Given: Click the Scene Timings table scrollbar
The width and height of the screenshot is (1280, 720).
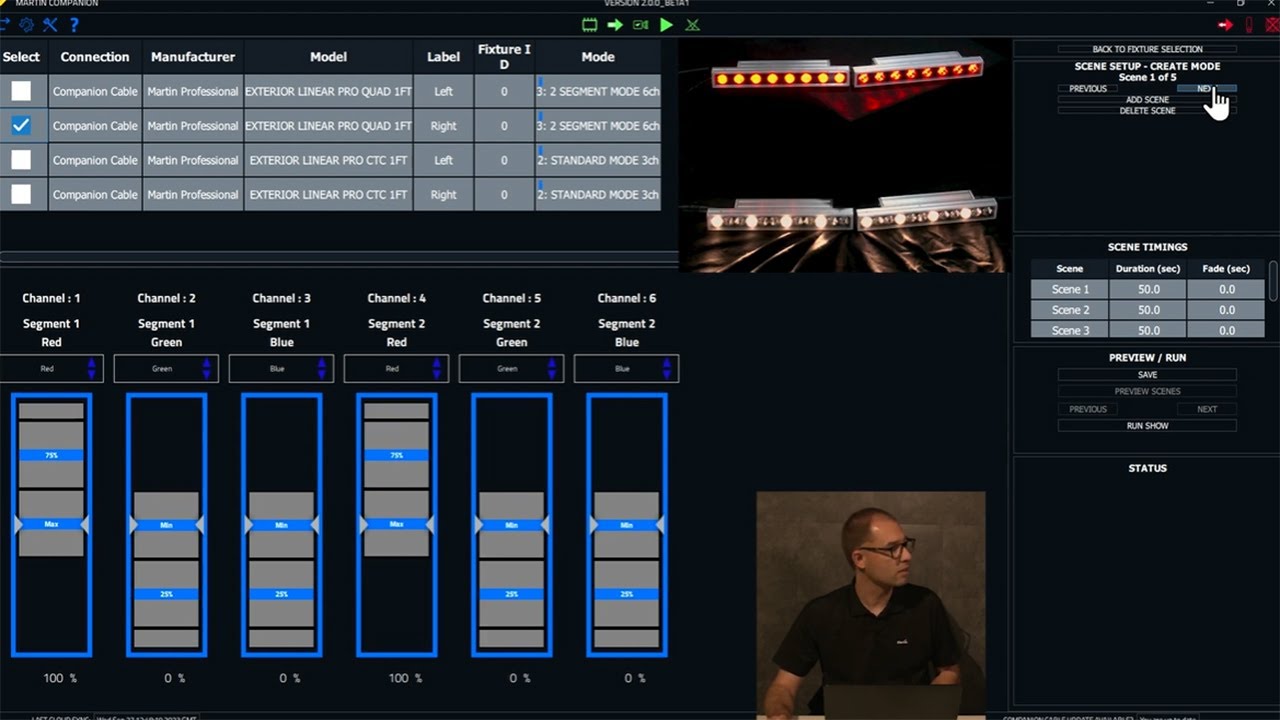Looking at the screenshot, I should click(1273, 281).
